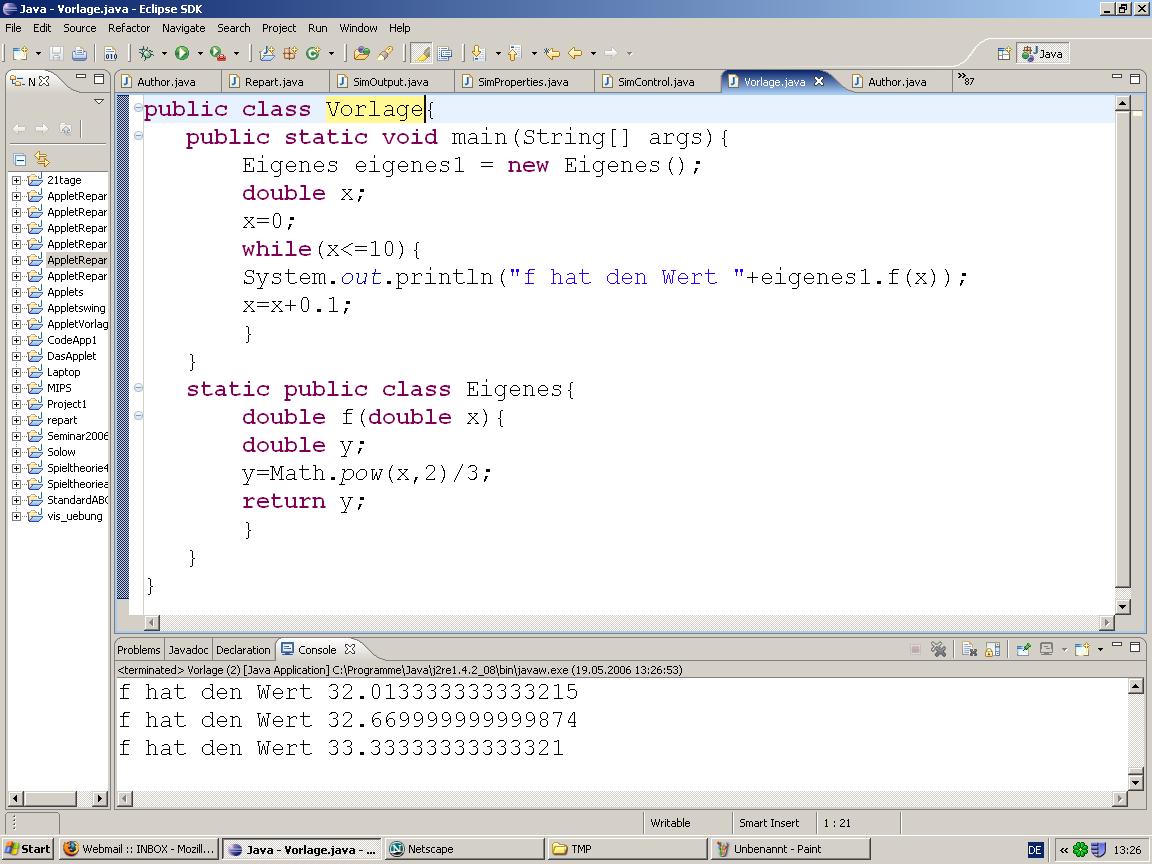Screen dimensions: 1152x864
Task: Select the MIPS project in Navigator
Action: (59, 388)
